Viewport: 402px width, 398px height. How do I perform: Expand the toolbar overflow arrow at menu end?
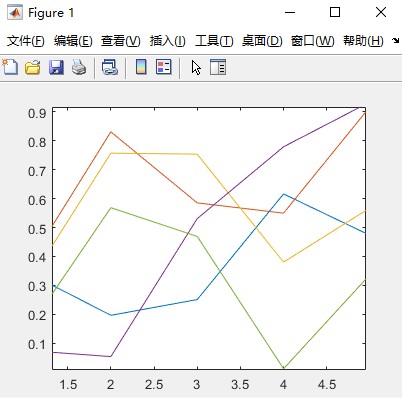tap(396, 41)
